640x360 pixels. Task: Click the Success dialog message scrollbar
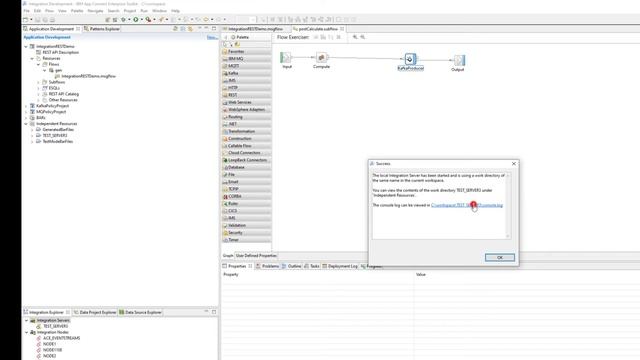point(508,205)
